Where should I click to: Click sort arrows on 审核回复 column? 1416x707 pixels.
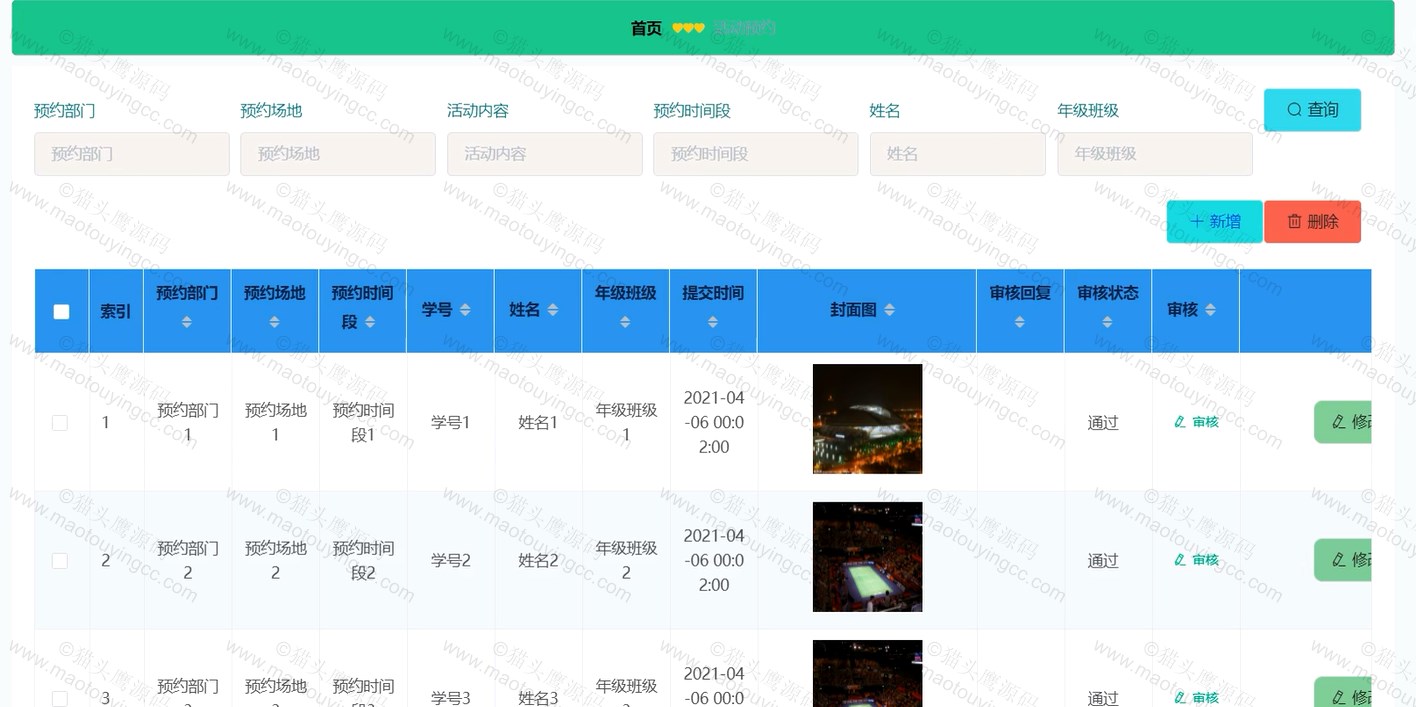(x=1020, y=322)
